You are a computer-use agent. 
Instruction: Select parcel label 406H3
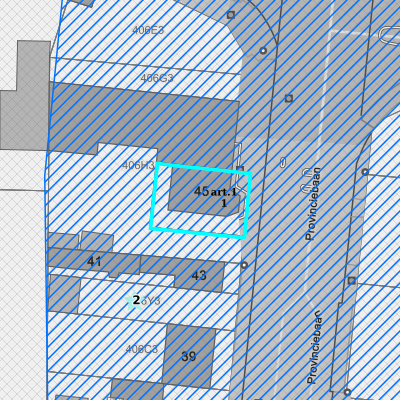(x=138, y=165)
